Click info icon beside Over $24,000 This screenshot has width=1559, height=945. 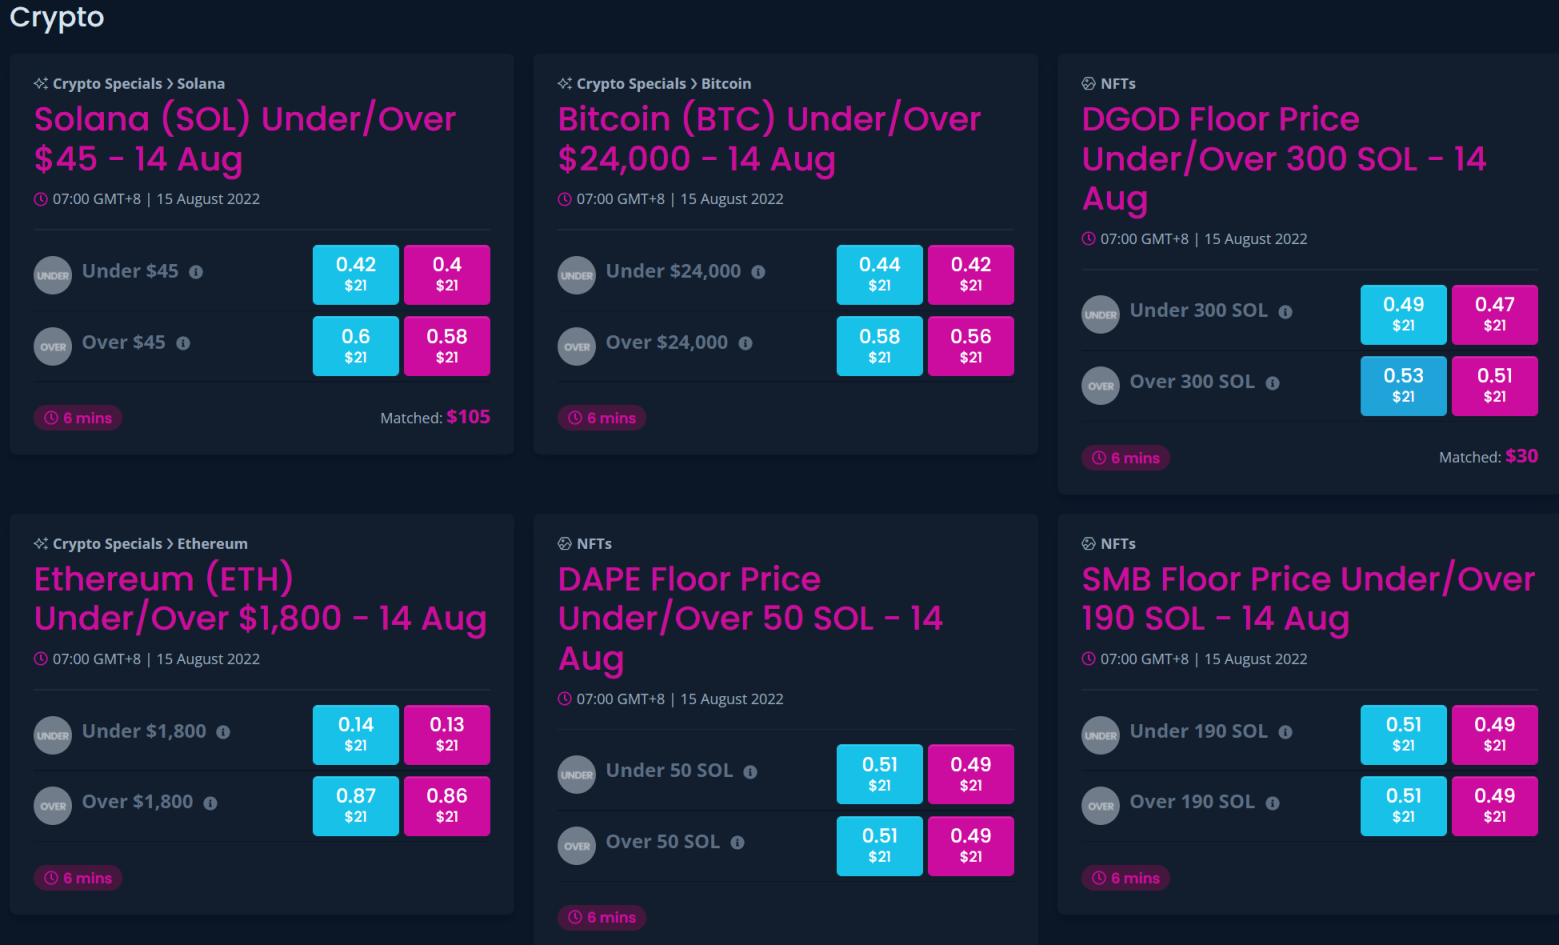point(745,343)
